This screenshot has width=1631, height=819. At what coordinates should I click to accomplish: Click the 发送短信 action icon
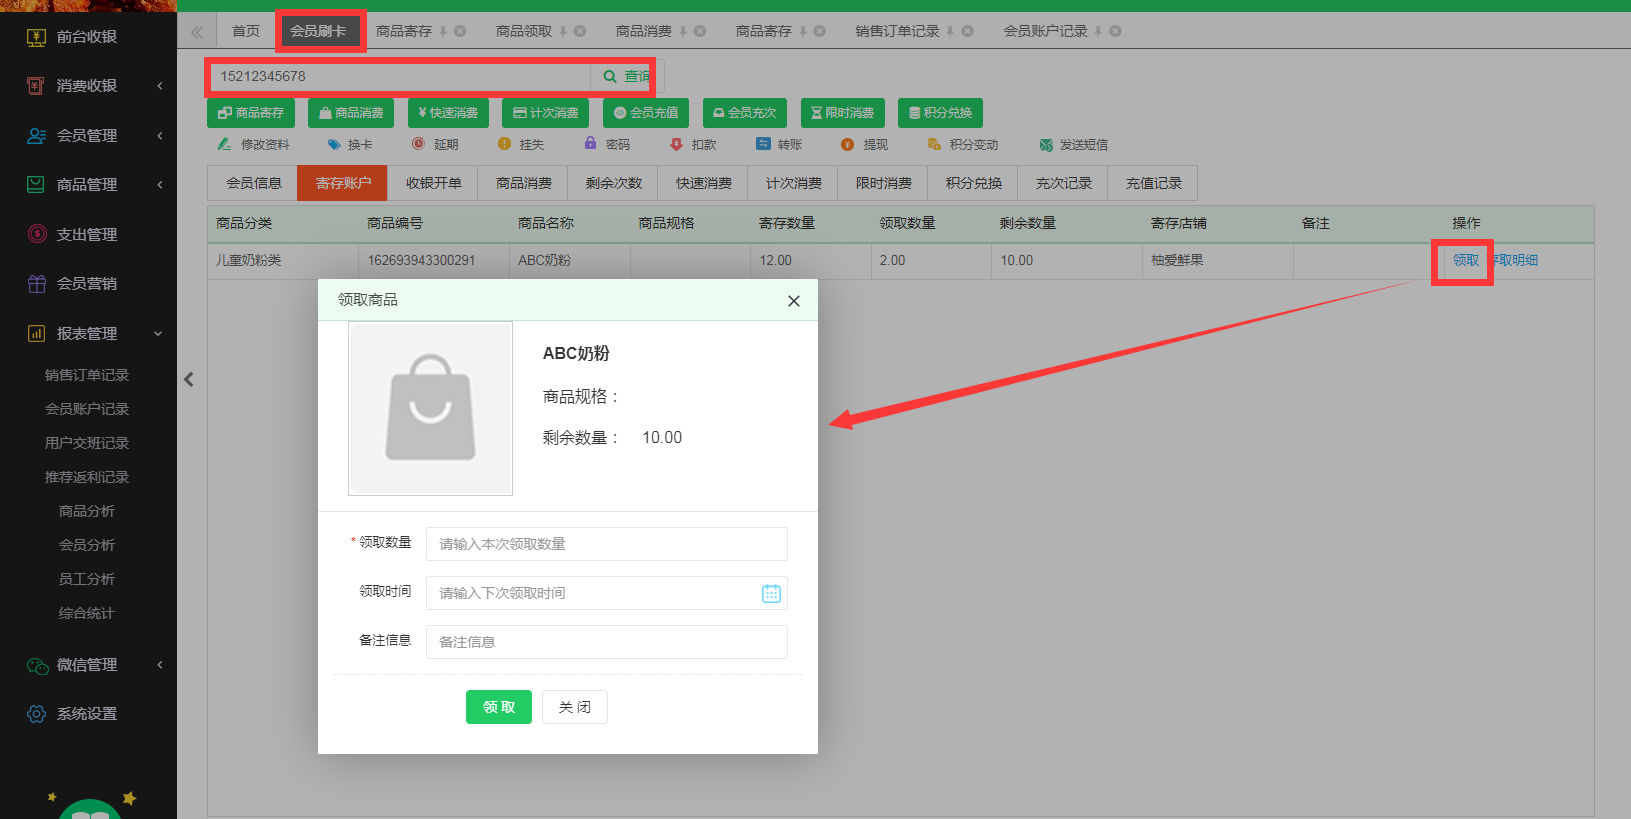coord(1046,145)
